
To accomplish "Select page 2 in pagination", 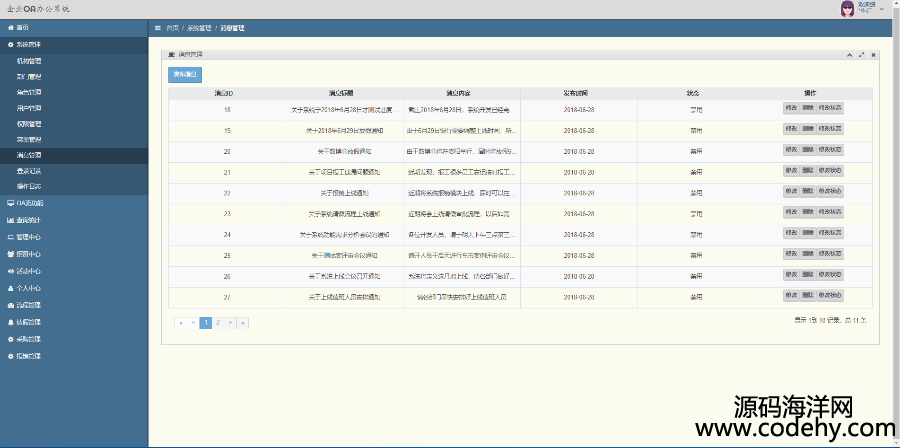I will tap(218, 323).
